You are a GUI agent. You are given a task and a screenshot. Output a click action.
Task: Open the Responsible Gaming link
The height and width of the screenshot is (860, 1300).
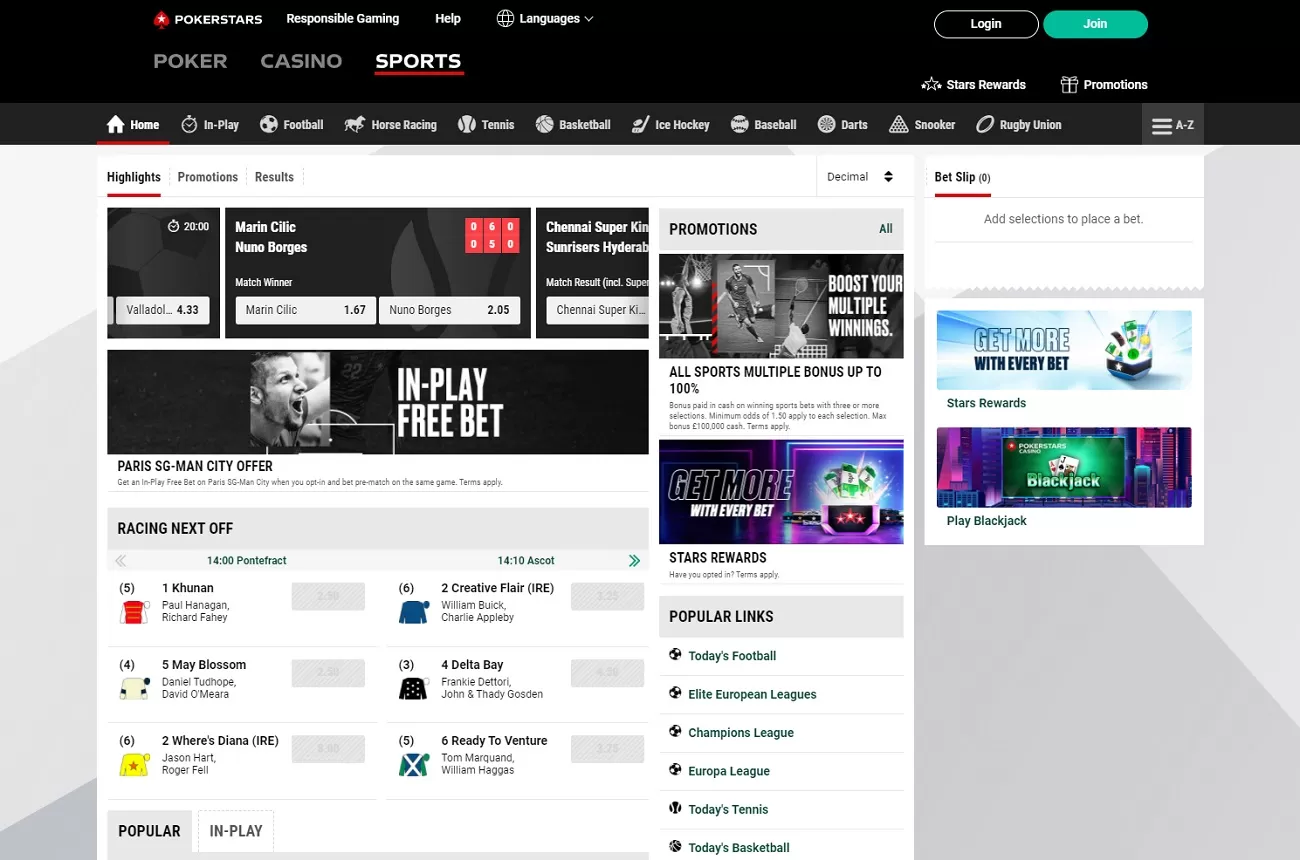(342, 18)
